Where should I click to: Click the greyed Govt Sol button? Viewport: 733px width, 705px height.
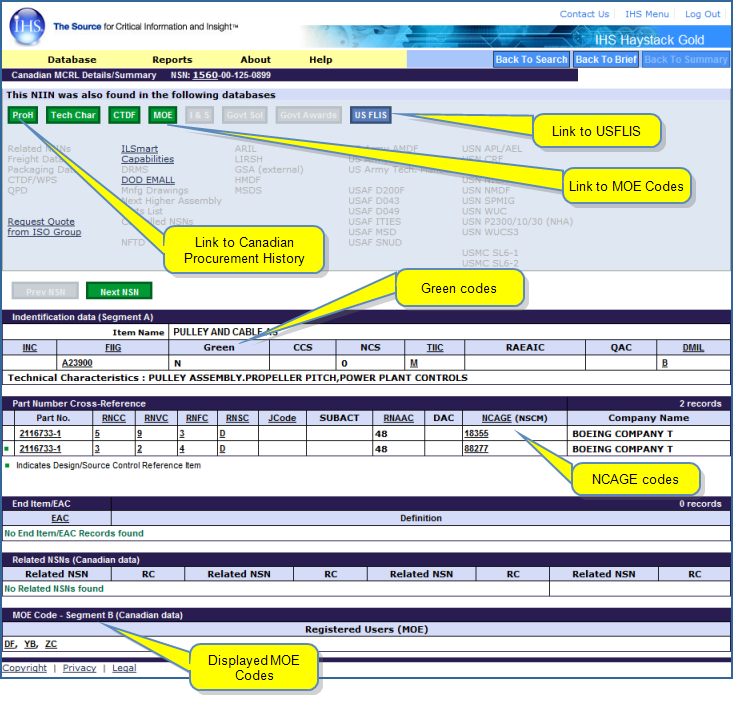click(244, 115)
